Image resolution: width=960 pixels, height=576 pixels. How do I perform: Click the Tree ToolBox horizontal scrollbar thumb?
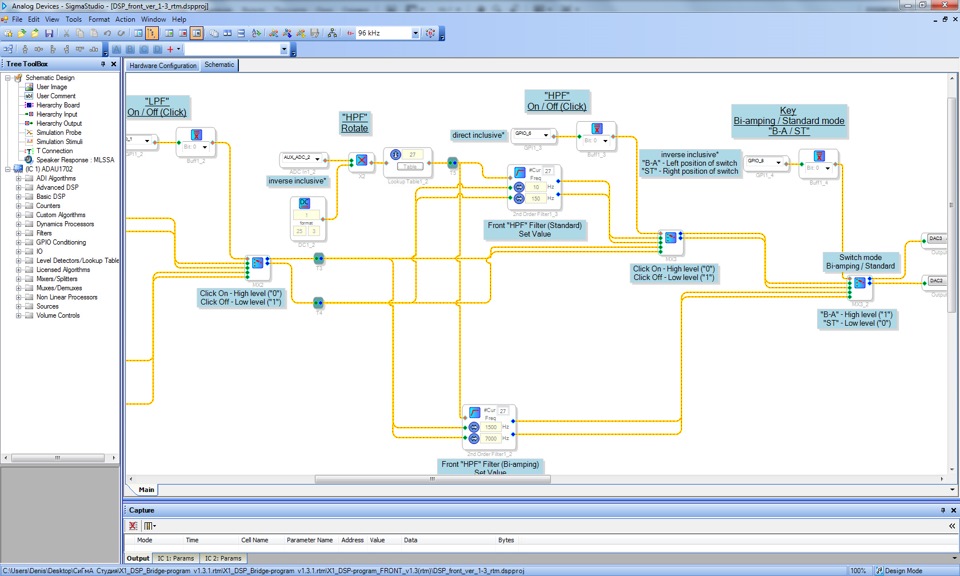tap(57, 458)
